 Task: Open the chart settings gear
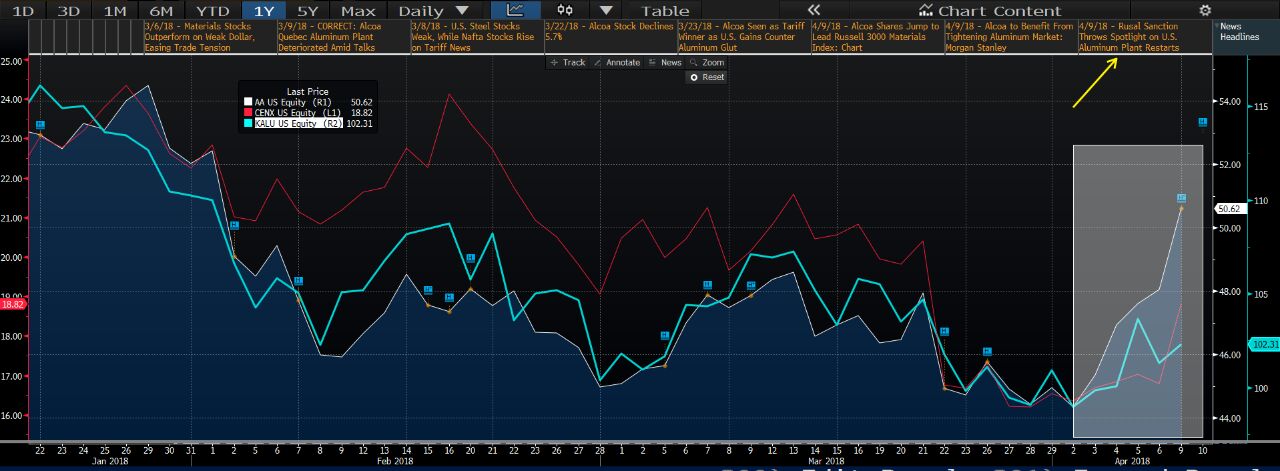click(1204, 10)
